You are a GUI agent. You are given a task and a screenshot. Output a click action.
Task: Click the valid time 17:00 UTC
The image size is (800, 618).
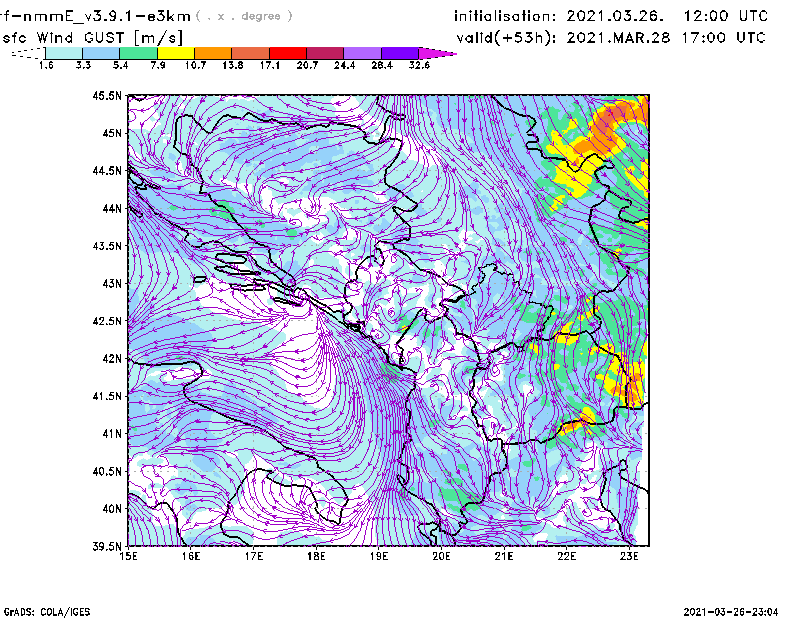(x=723, y=38)
